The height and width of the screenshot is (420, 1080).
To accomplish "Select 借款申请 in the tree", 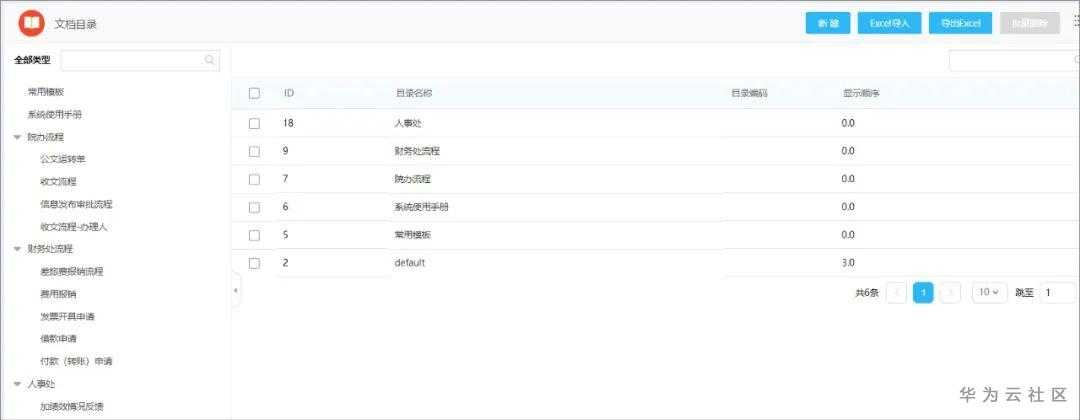I will click(x=58, y=339).
